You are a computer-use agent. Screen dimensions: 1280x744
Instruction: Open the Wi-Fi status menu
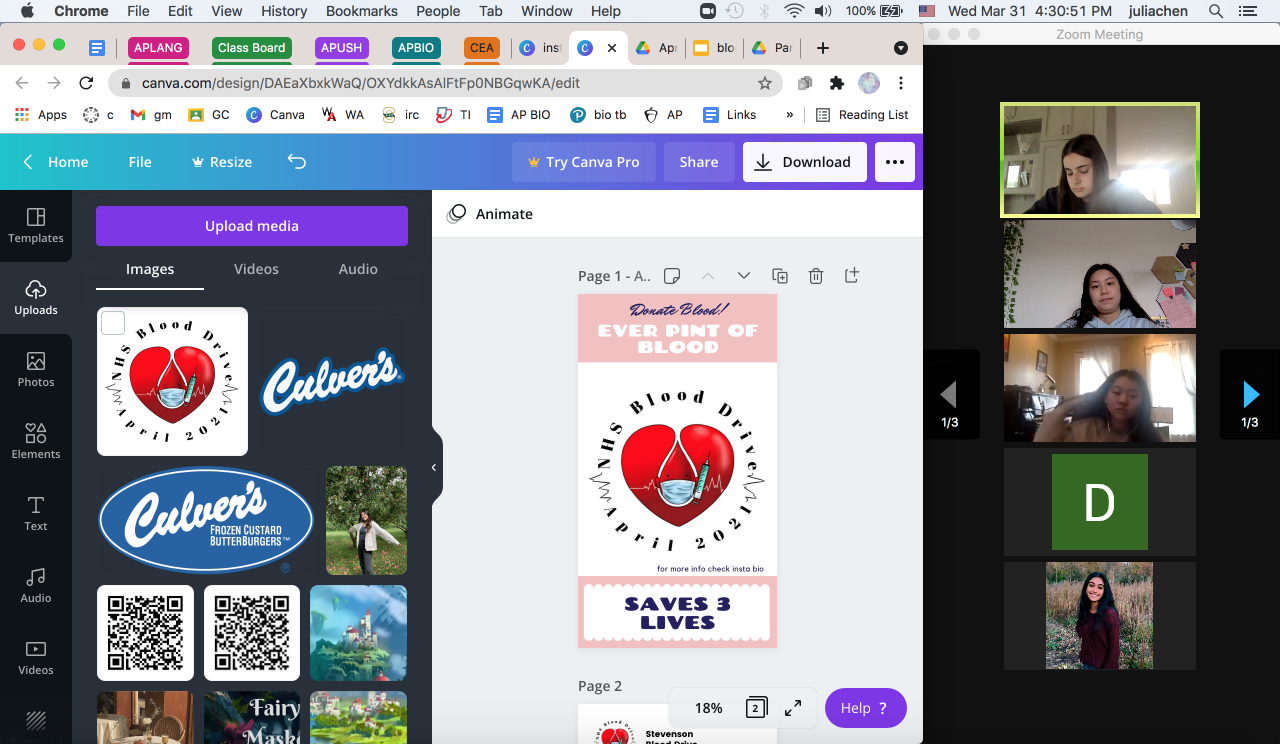click(x=794, y=11)
